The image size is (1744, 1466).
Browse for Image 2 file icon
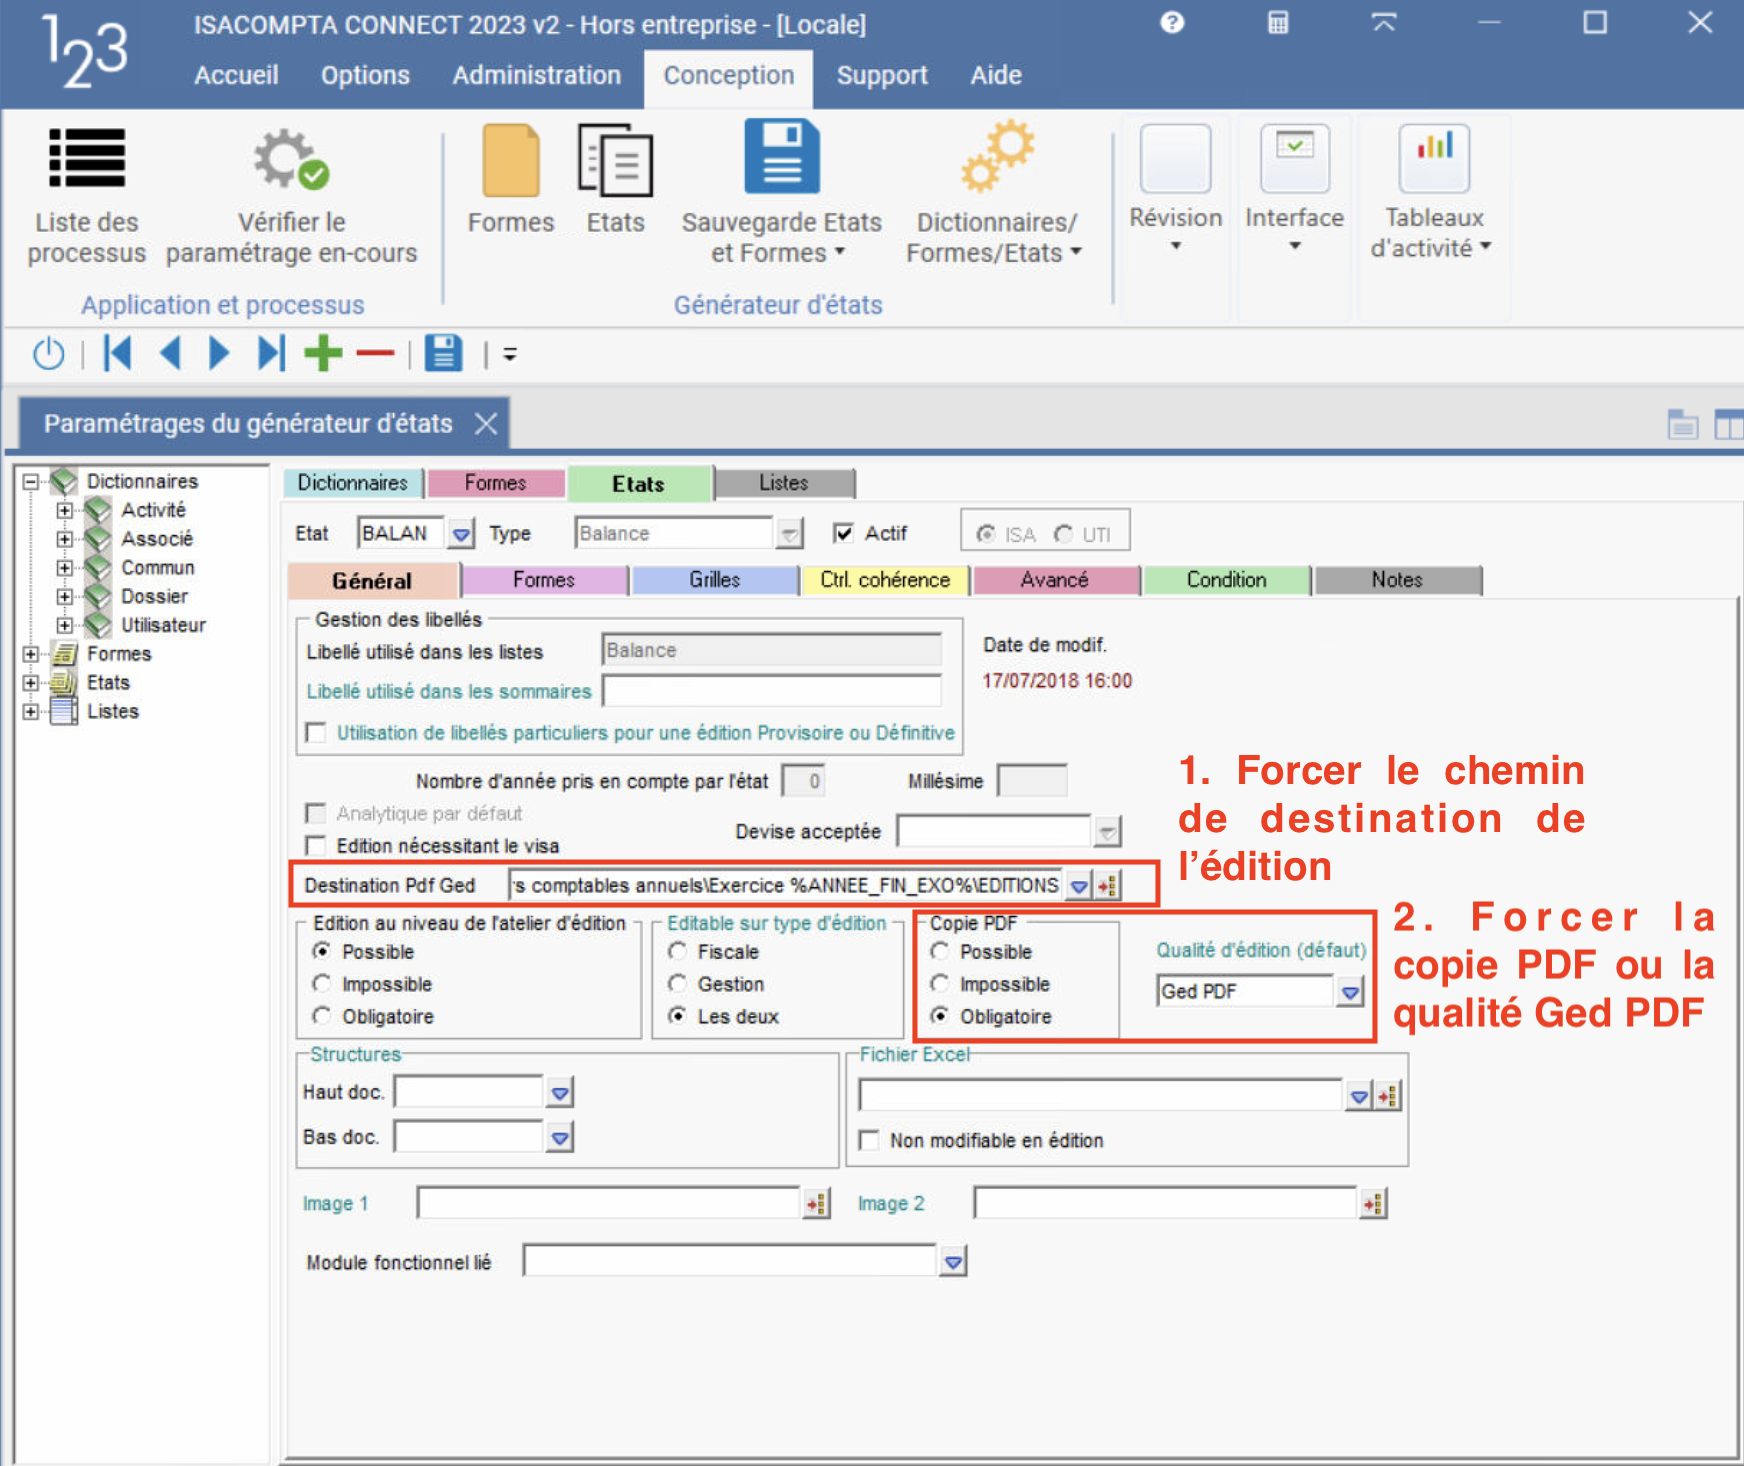[x=1374, y=1203]
